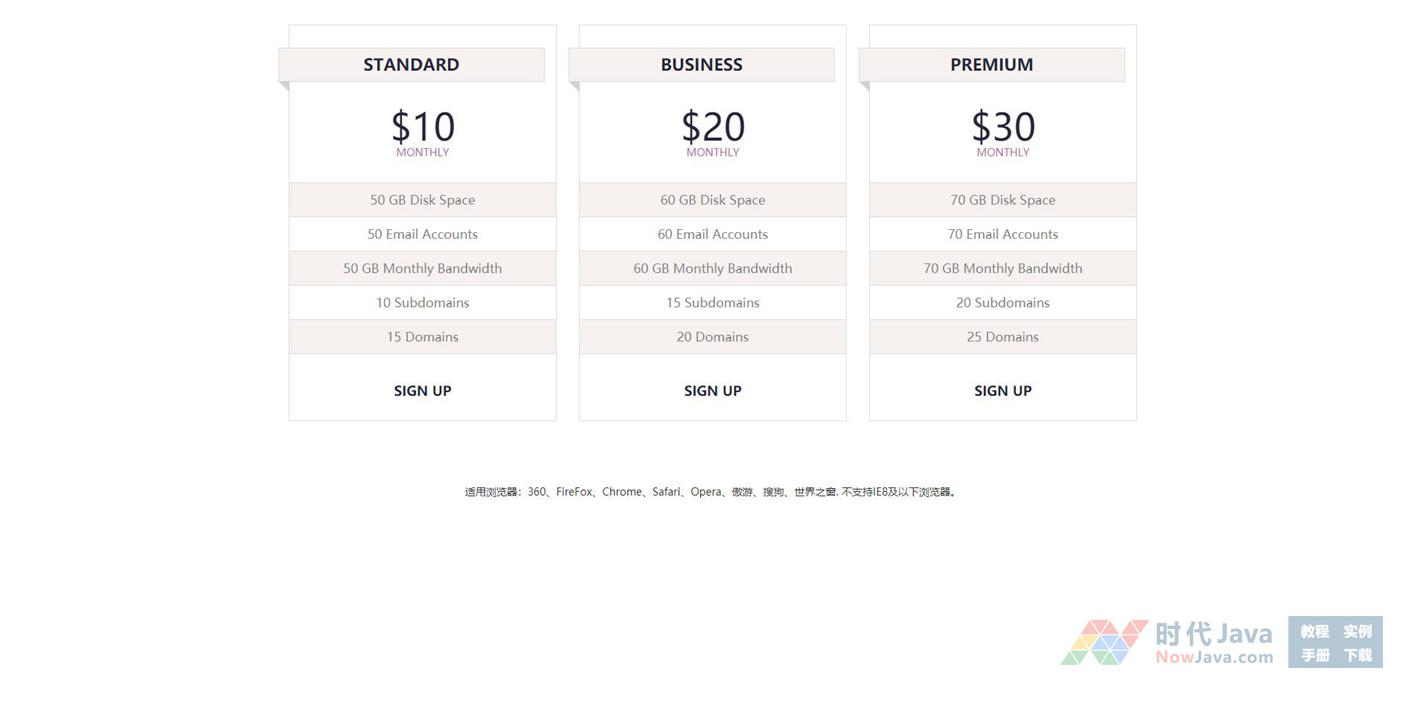The width and height of the screenshot is (1425, 718).
Task: Open the 手册 manual link
Action: pyautogui.click(x=1315, y=655)
